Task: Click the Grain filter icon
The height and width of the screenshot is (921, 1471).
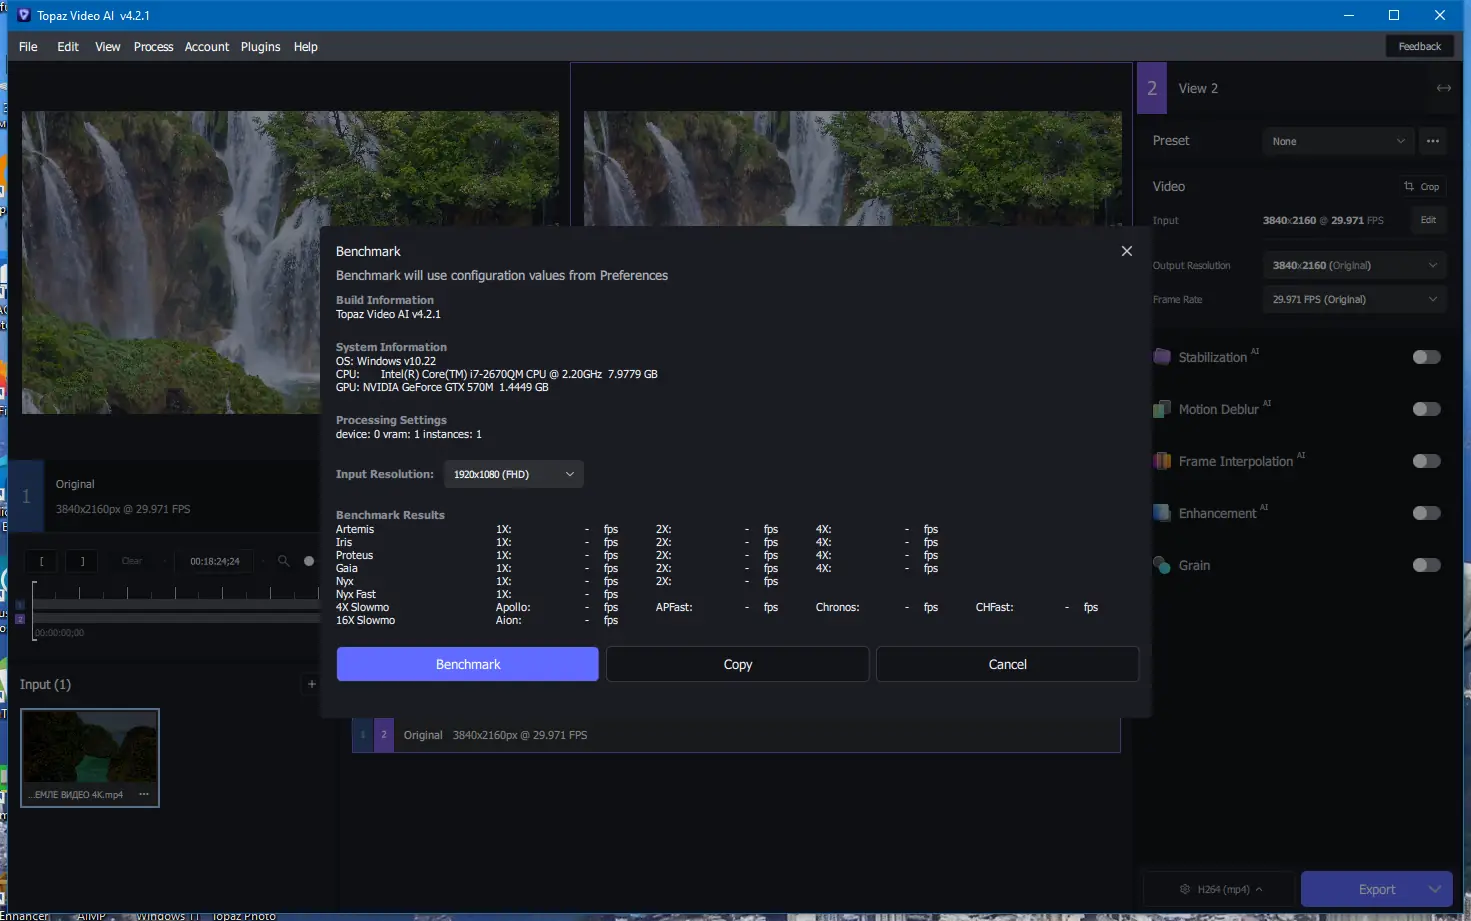Action: click(1162, 565)
